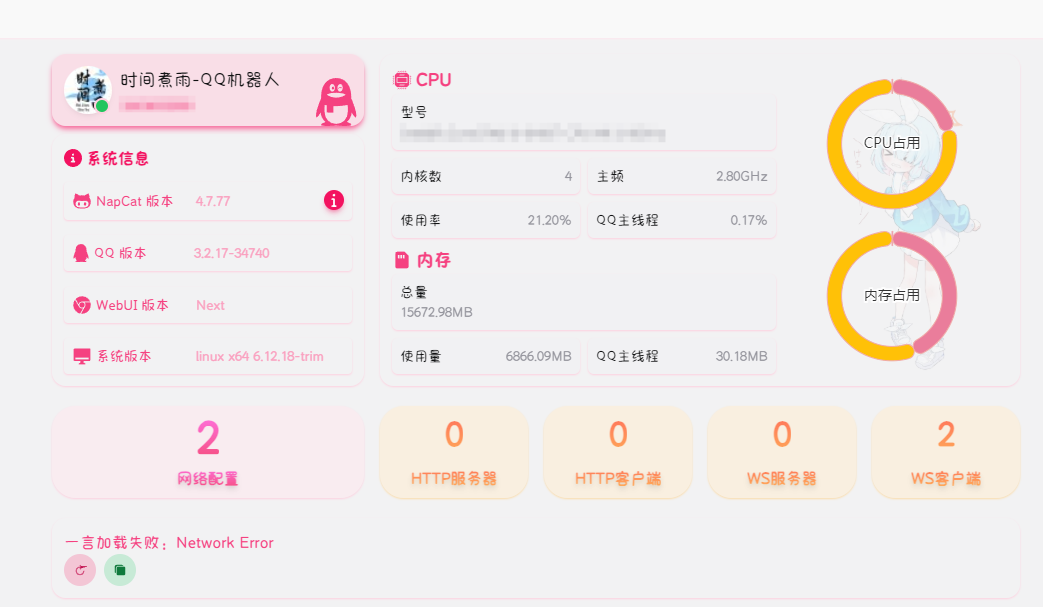1043x607 pixels.
Task: Click the QQ 版本 penguin icon
Action: click(x=81, y=253)
